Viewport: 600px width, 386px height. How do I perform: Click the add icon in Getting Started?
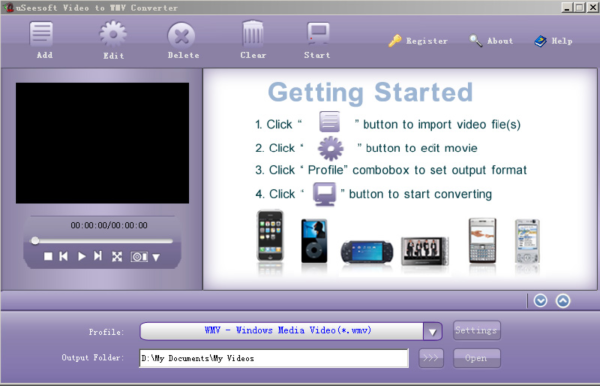[329, 122]
